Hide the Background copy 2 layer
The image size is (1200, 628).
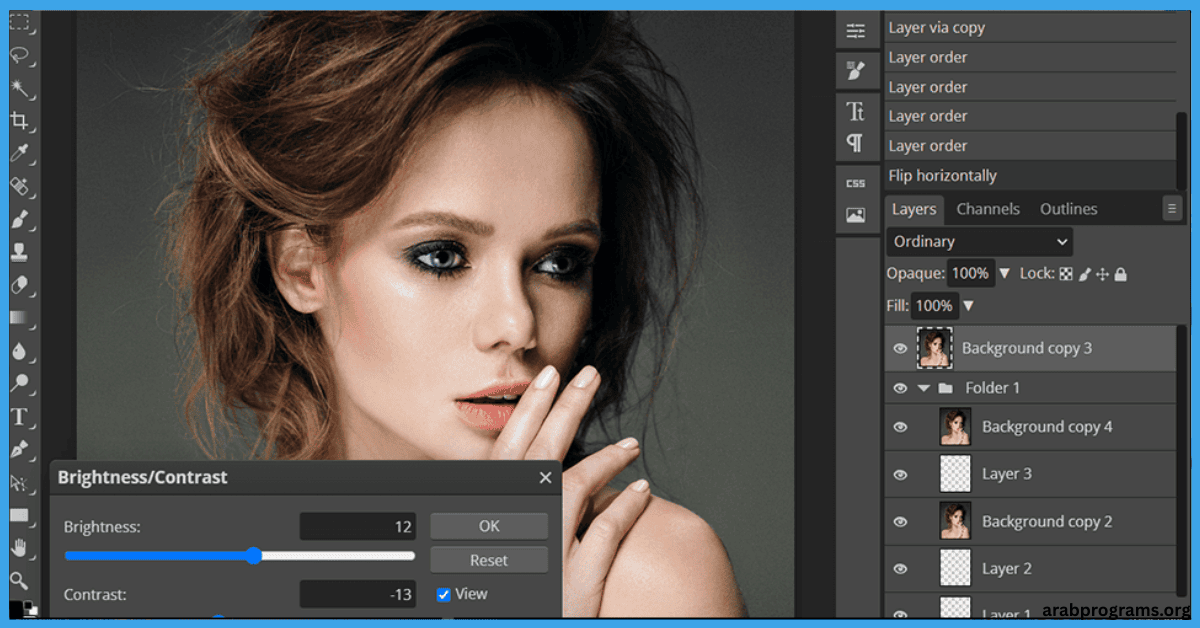click(900, 521)
